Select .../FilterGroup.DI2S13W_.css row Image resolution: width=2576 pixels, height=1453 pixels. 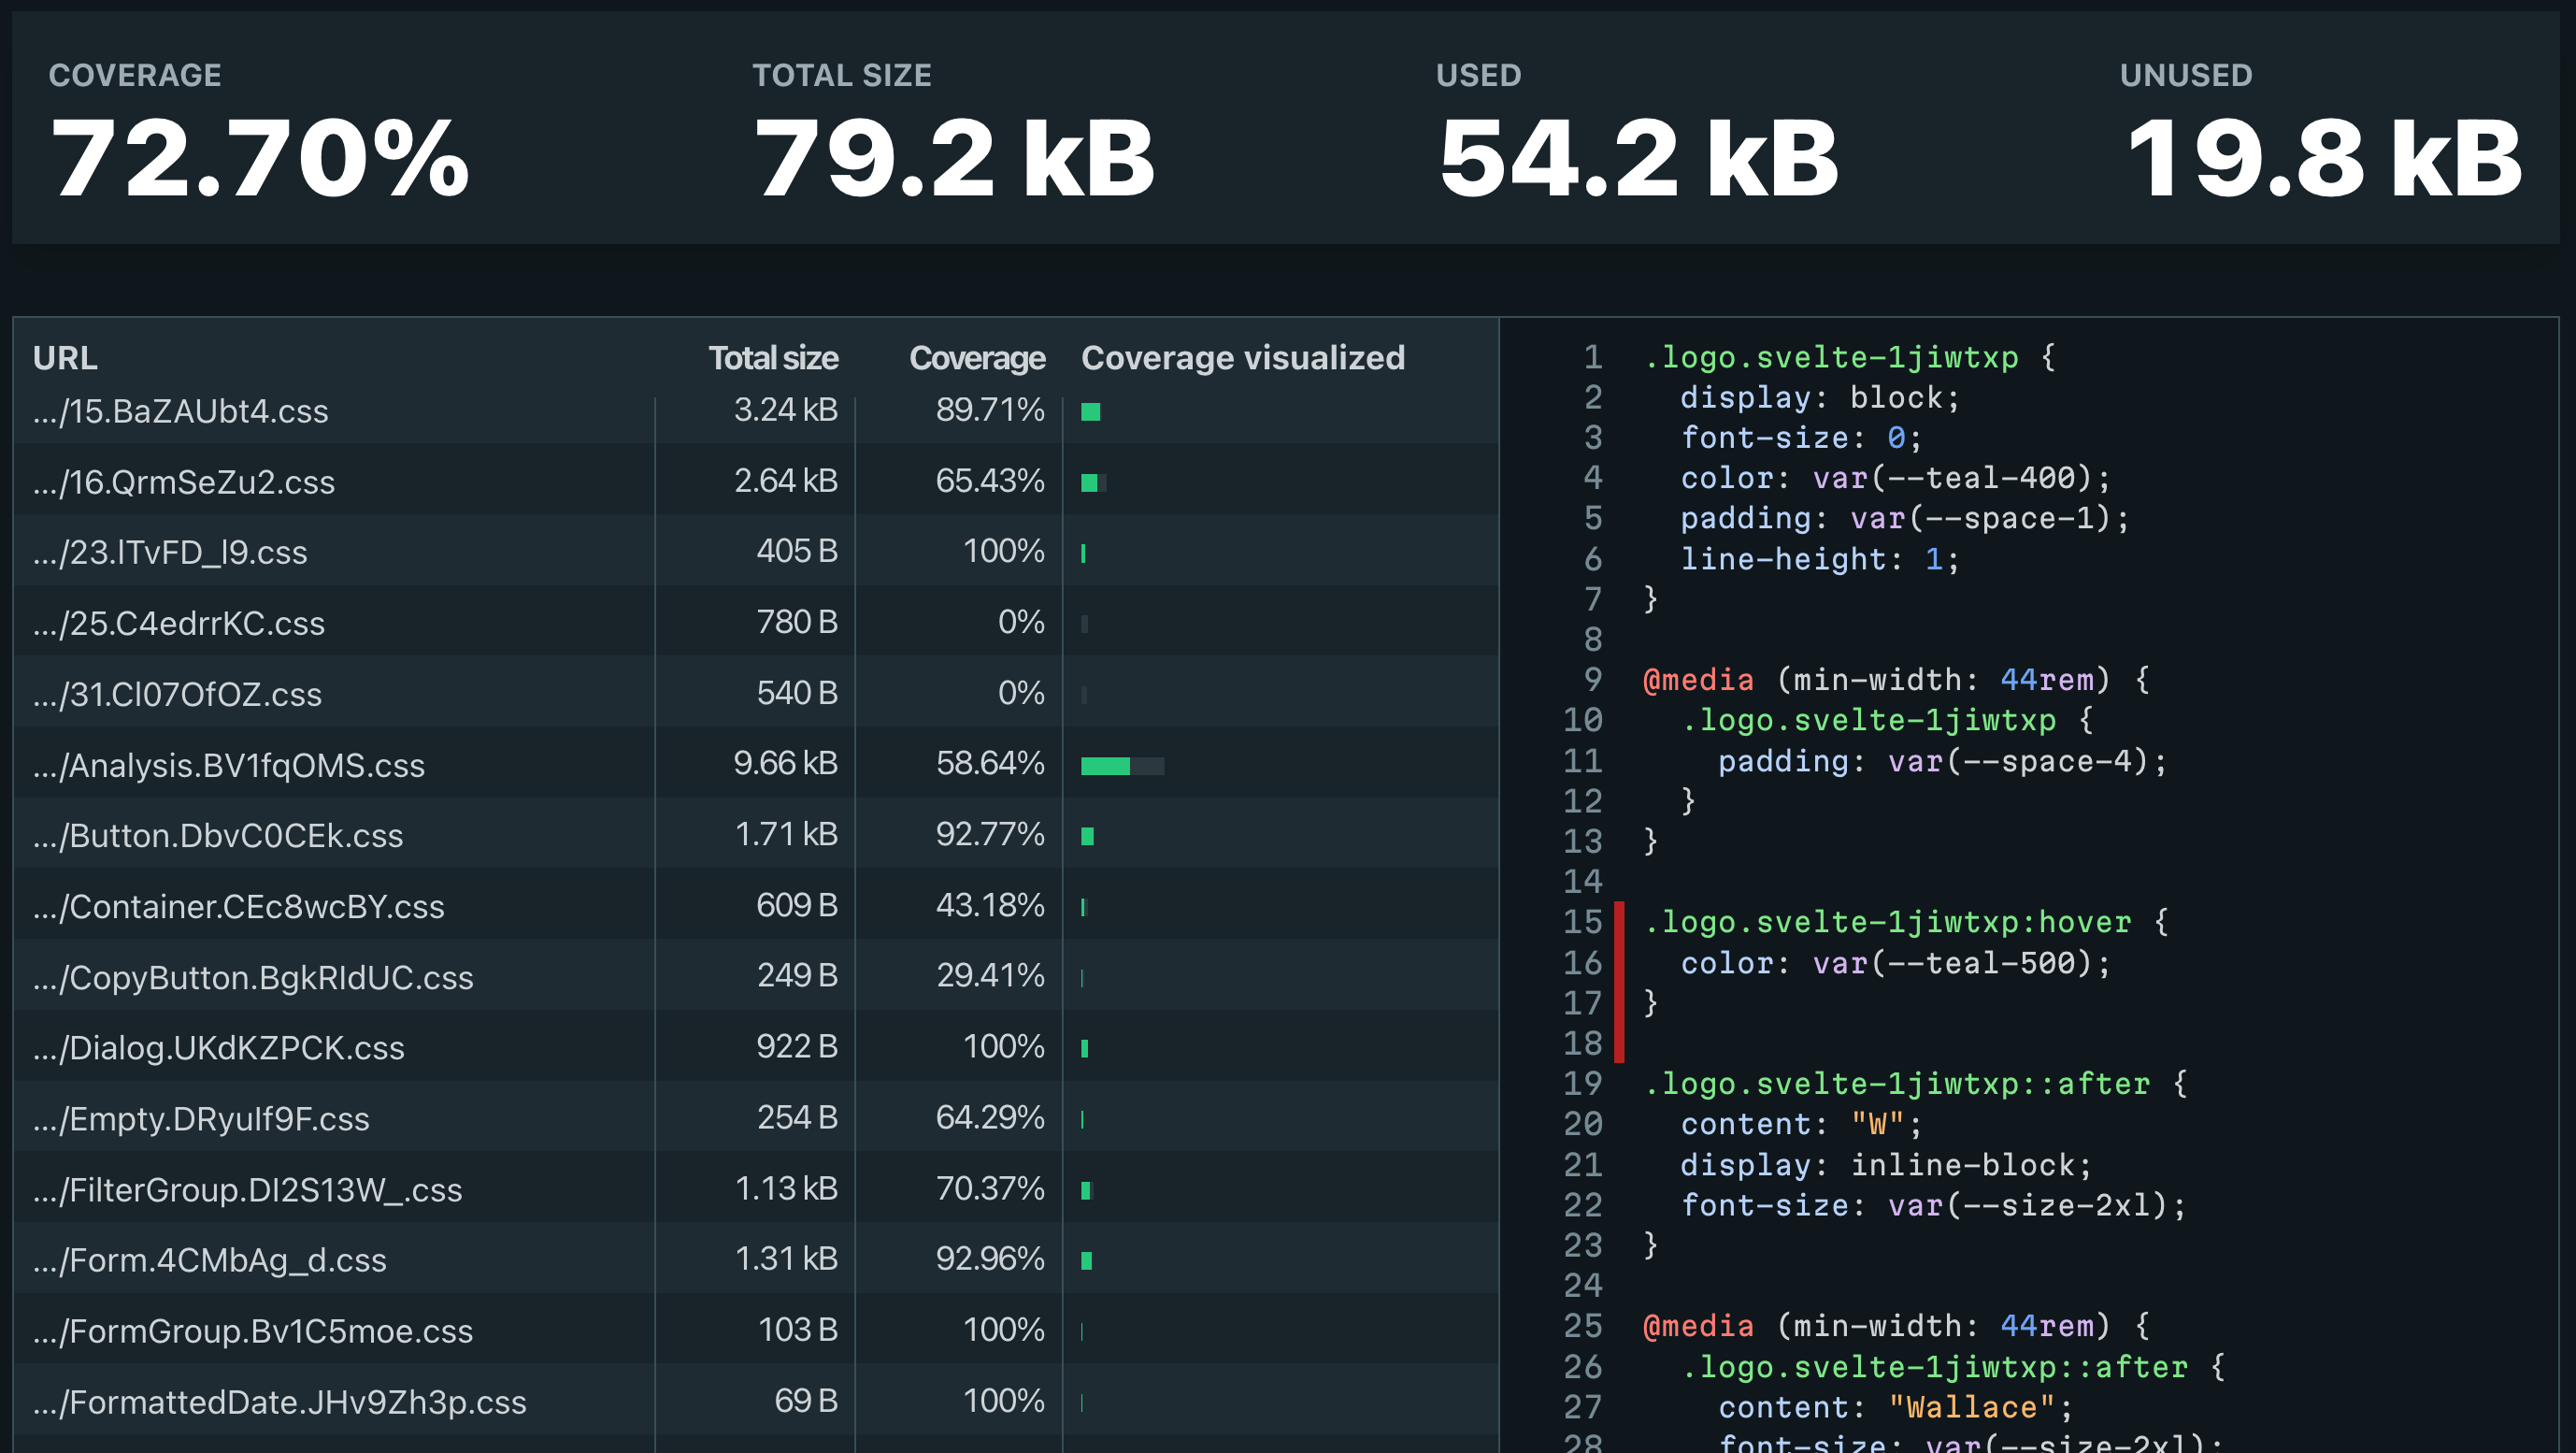point(248,1189)
